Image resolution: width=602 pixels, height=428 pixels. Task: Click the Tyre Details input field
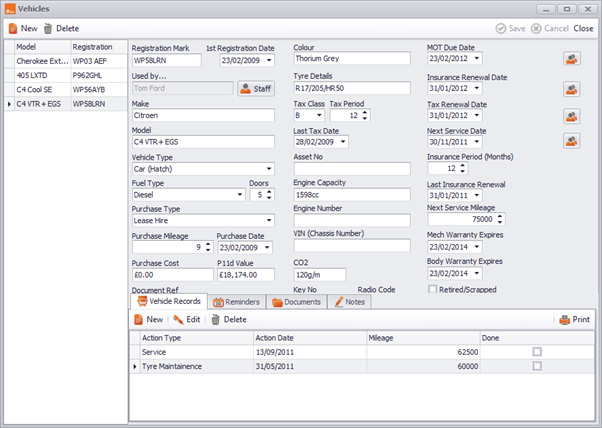(x=352, y=88)
